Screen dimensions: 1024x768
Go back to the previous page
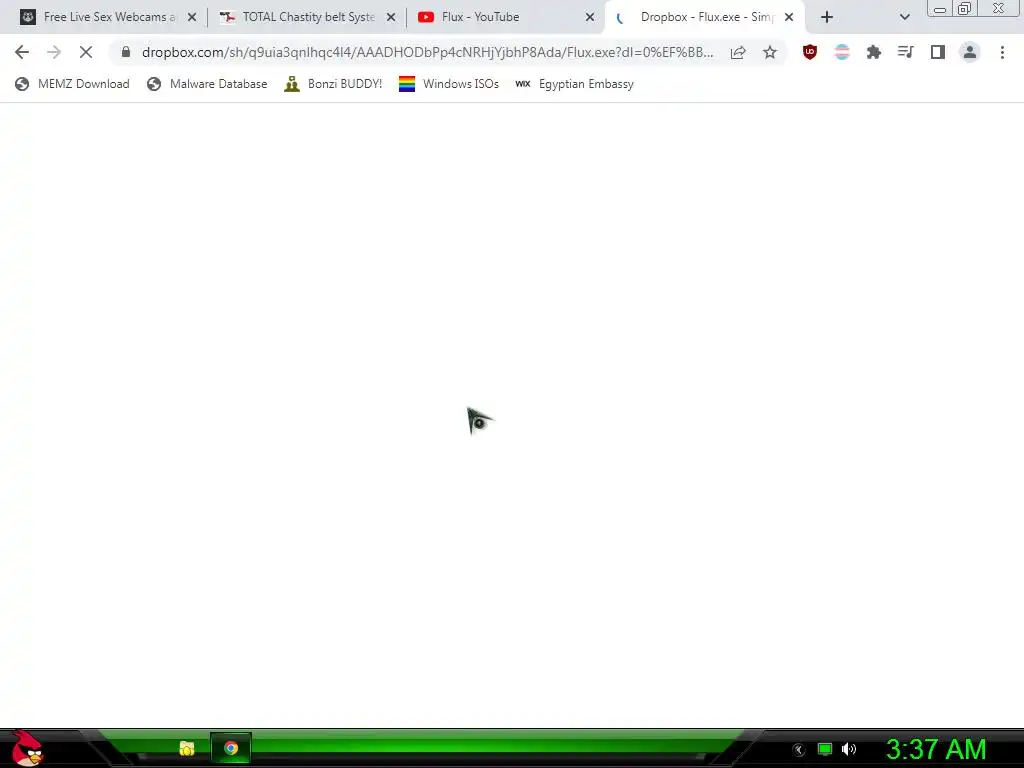click(22, 52)
